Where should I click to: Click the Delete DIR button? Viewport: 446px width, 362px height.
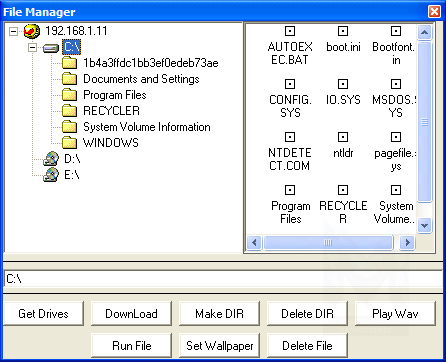click(x=307, y=313)
